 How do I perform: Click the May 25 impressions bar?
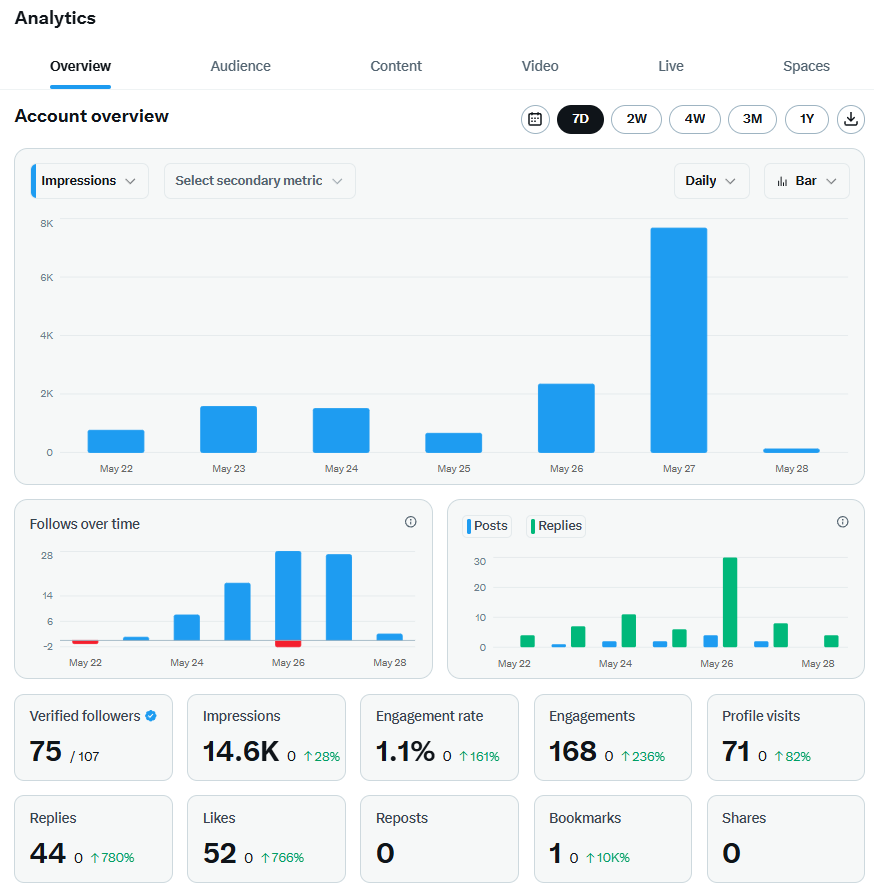(454, 443)
